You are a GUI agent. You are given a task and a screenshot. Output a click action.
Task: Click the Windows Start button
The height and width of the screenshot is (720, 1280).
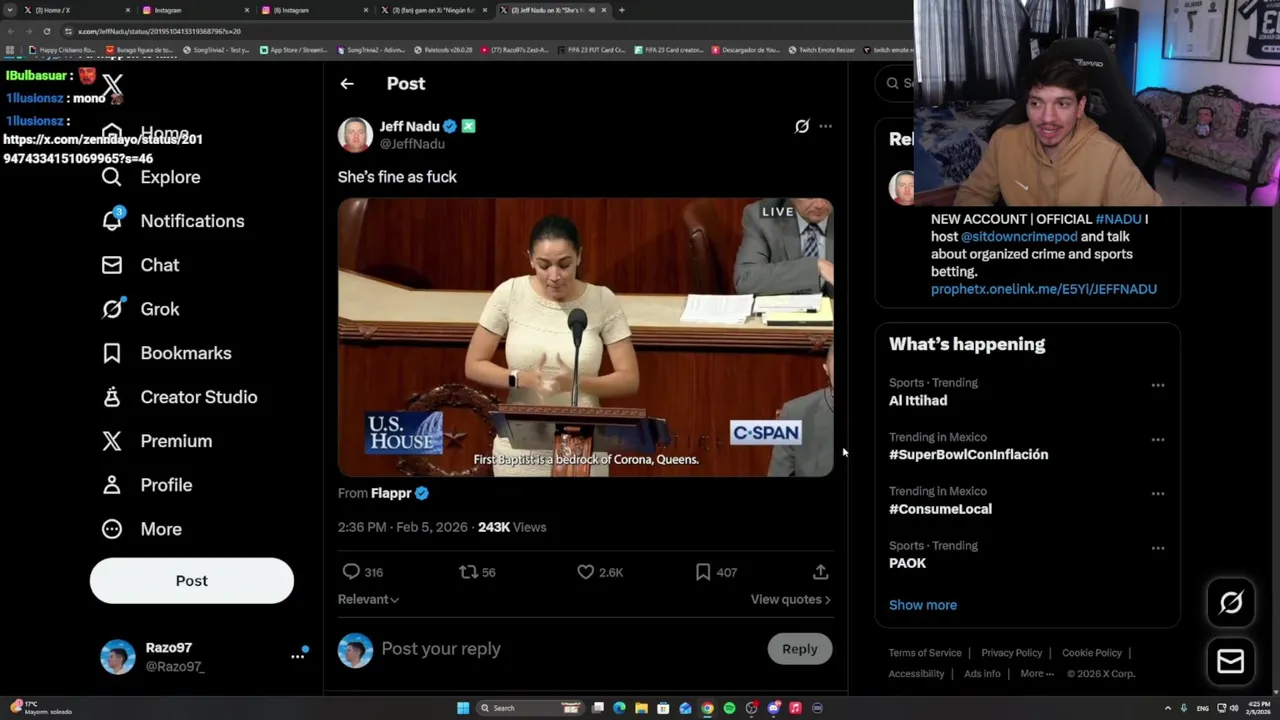click(x=463, y=708)
